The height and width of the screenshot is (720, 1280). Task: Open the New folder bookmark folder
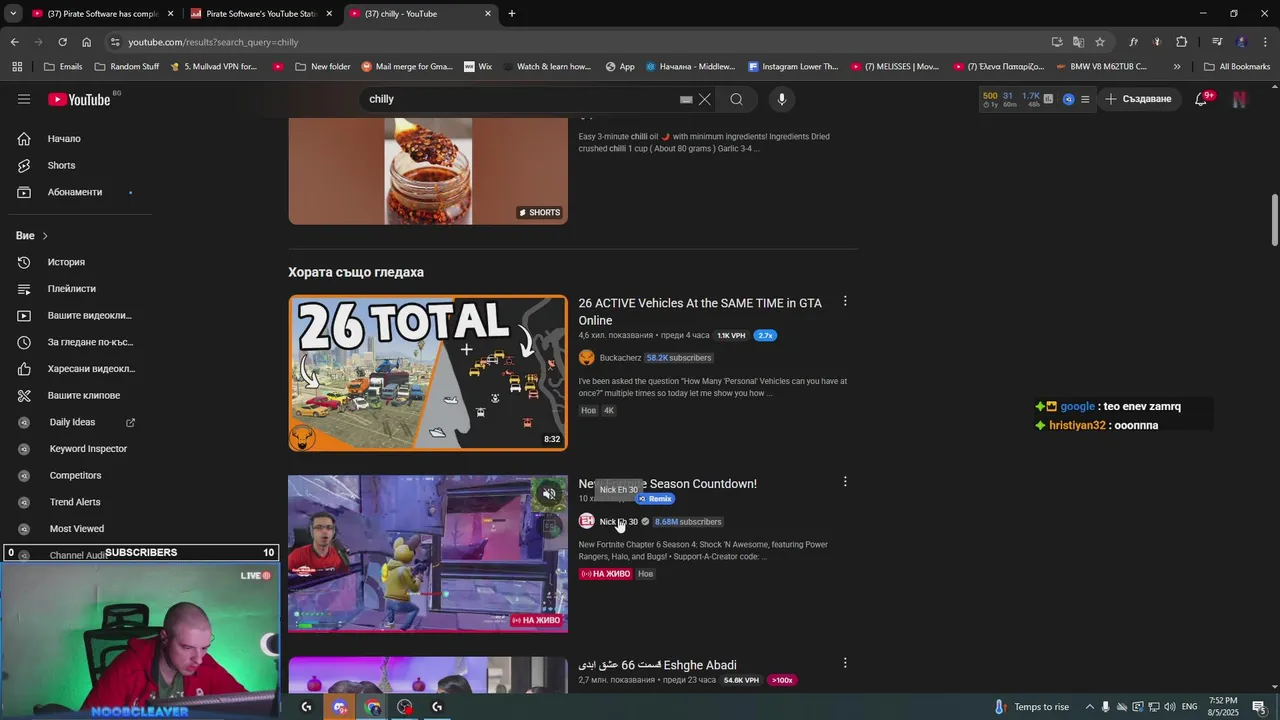(323, 67)
